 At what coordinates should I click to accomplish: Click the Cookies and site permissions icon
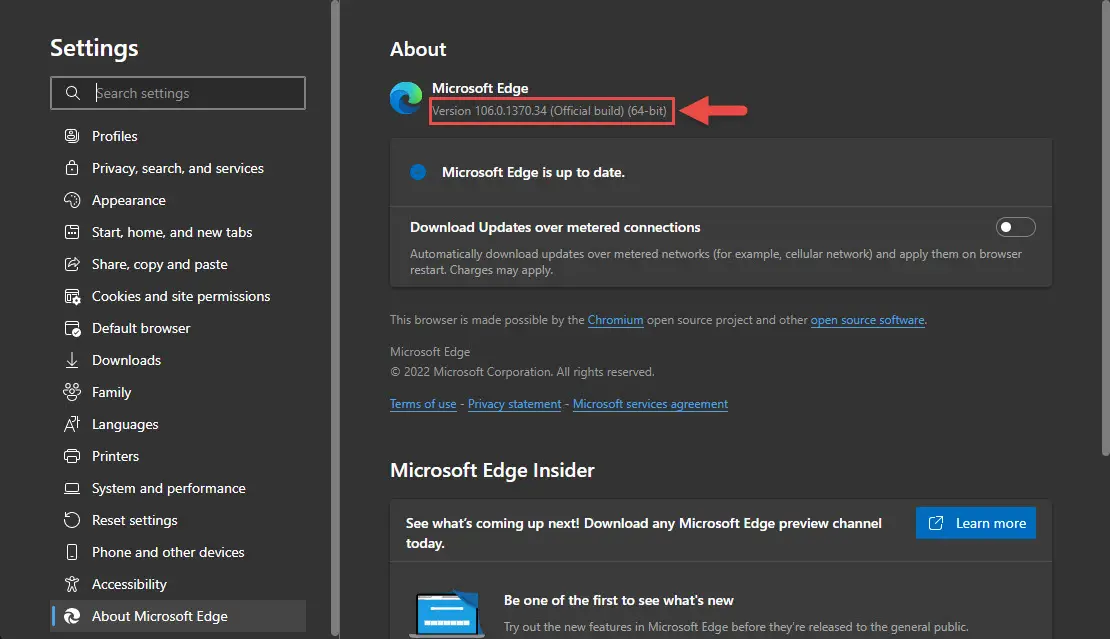(72, 297)
